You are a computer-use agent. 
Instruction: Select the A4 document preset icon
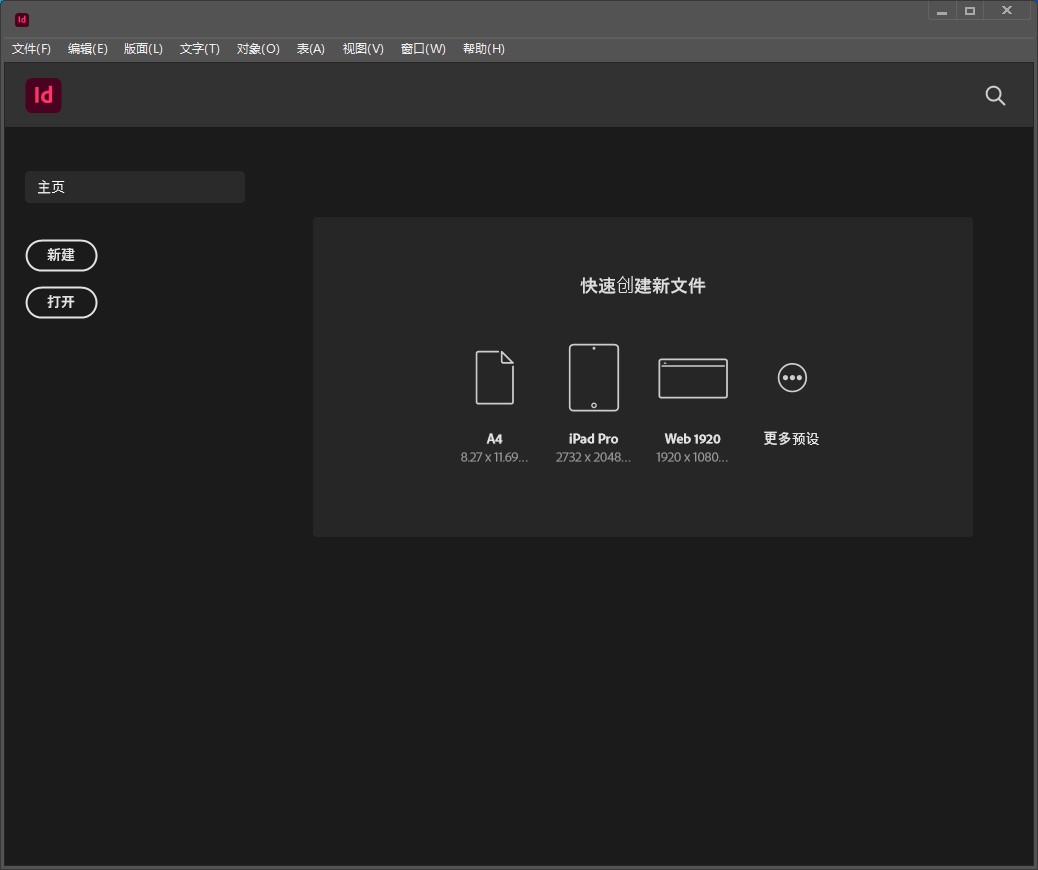click(x=494, y=378)
